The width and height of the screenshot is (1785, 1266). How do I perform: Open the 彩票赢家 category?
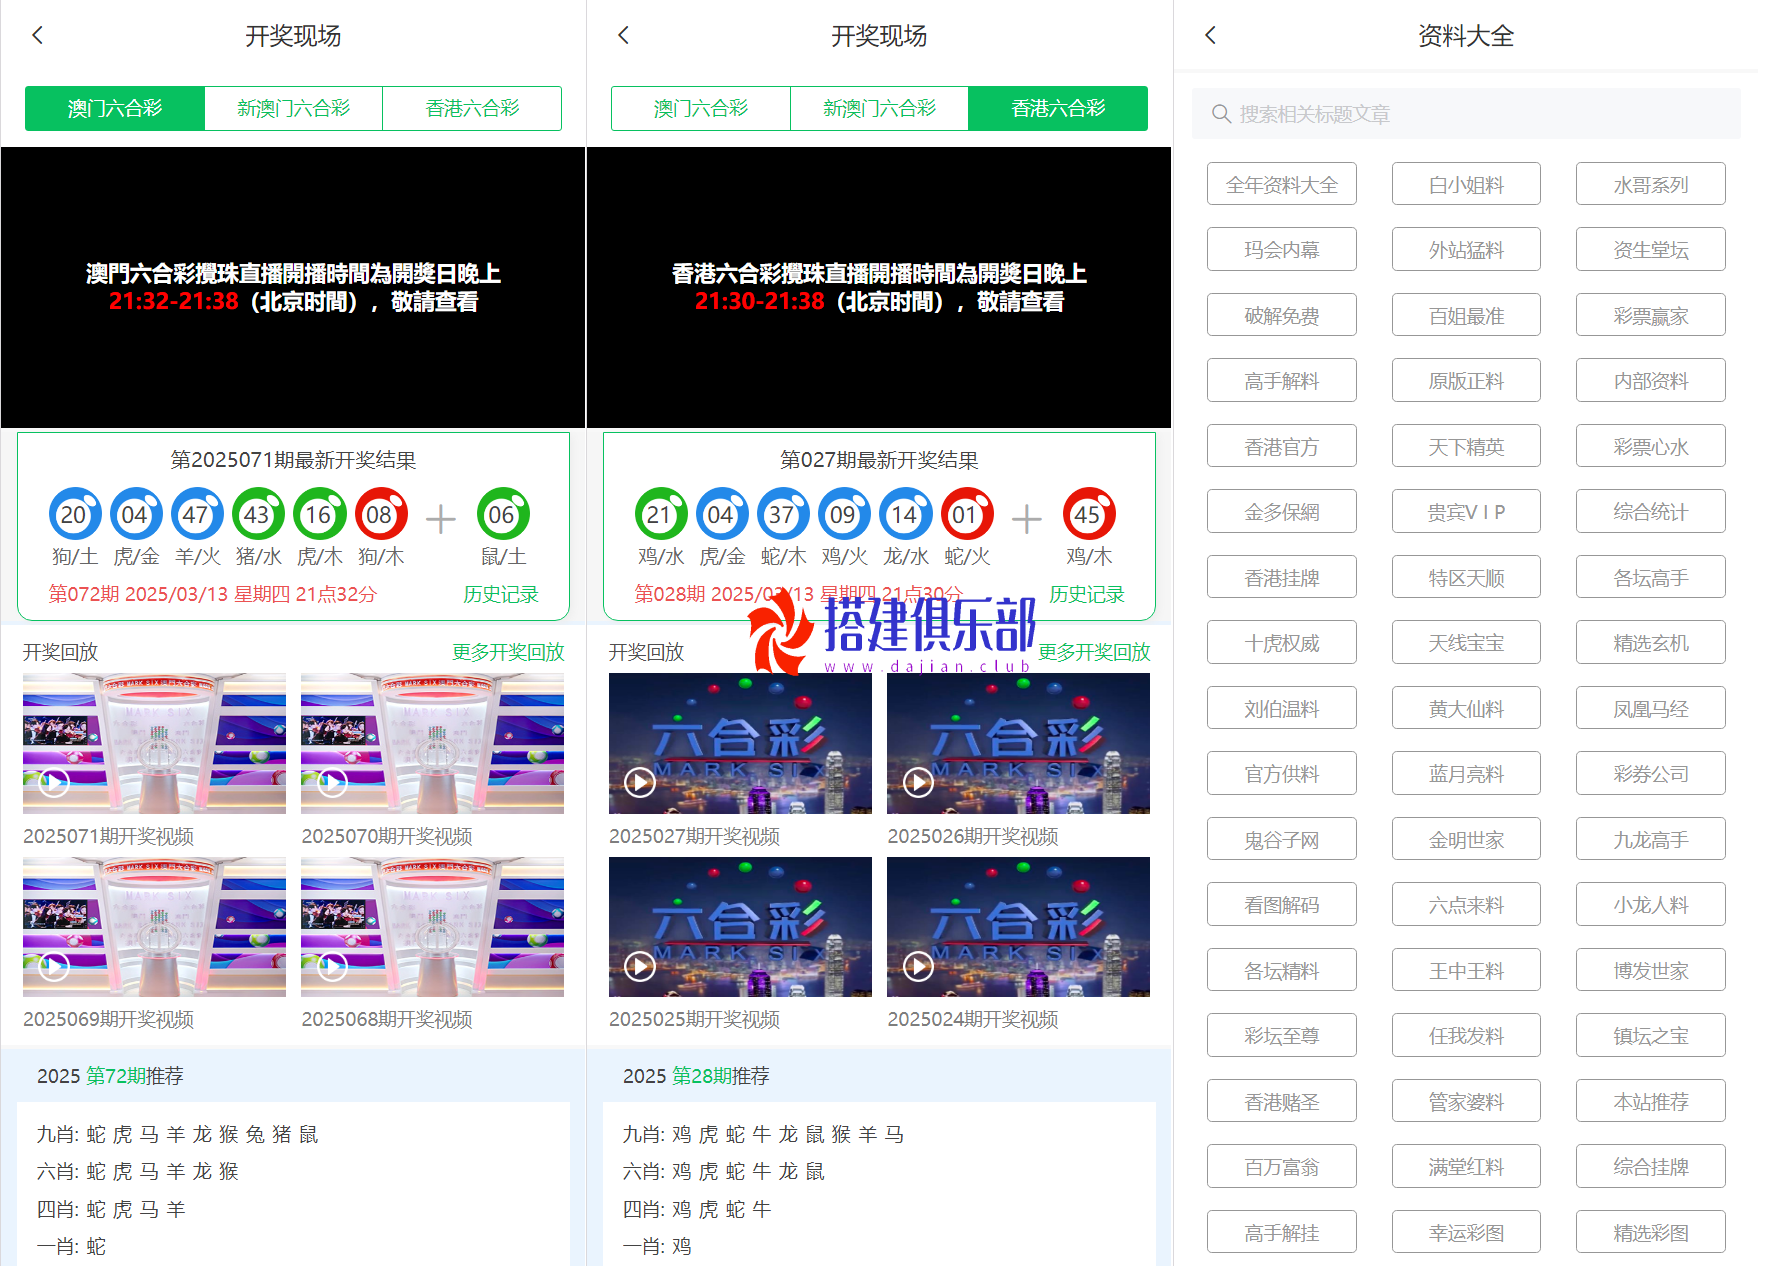click(1651, 315)
